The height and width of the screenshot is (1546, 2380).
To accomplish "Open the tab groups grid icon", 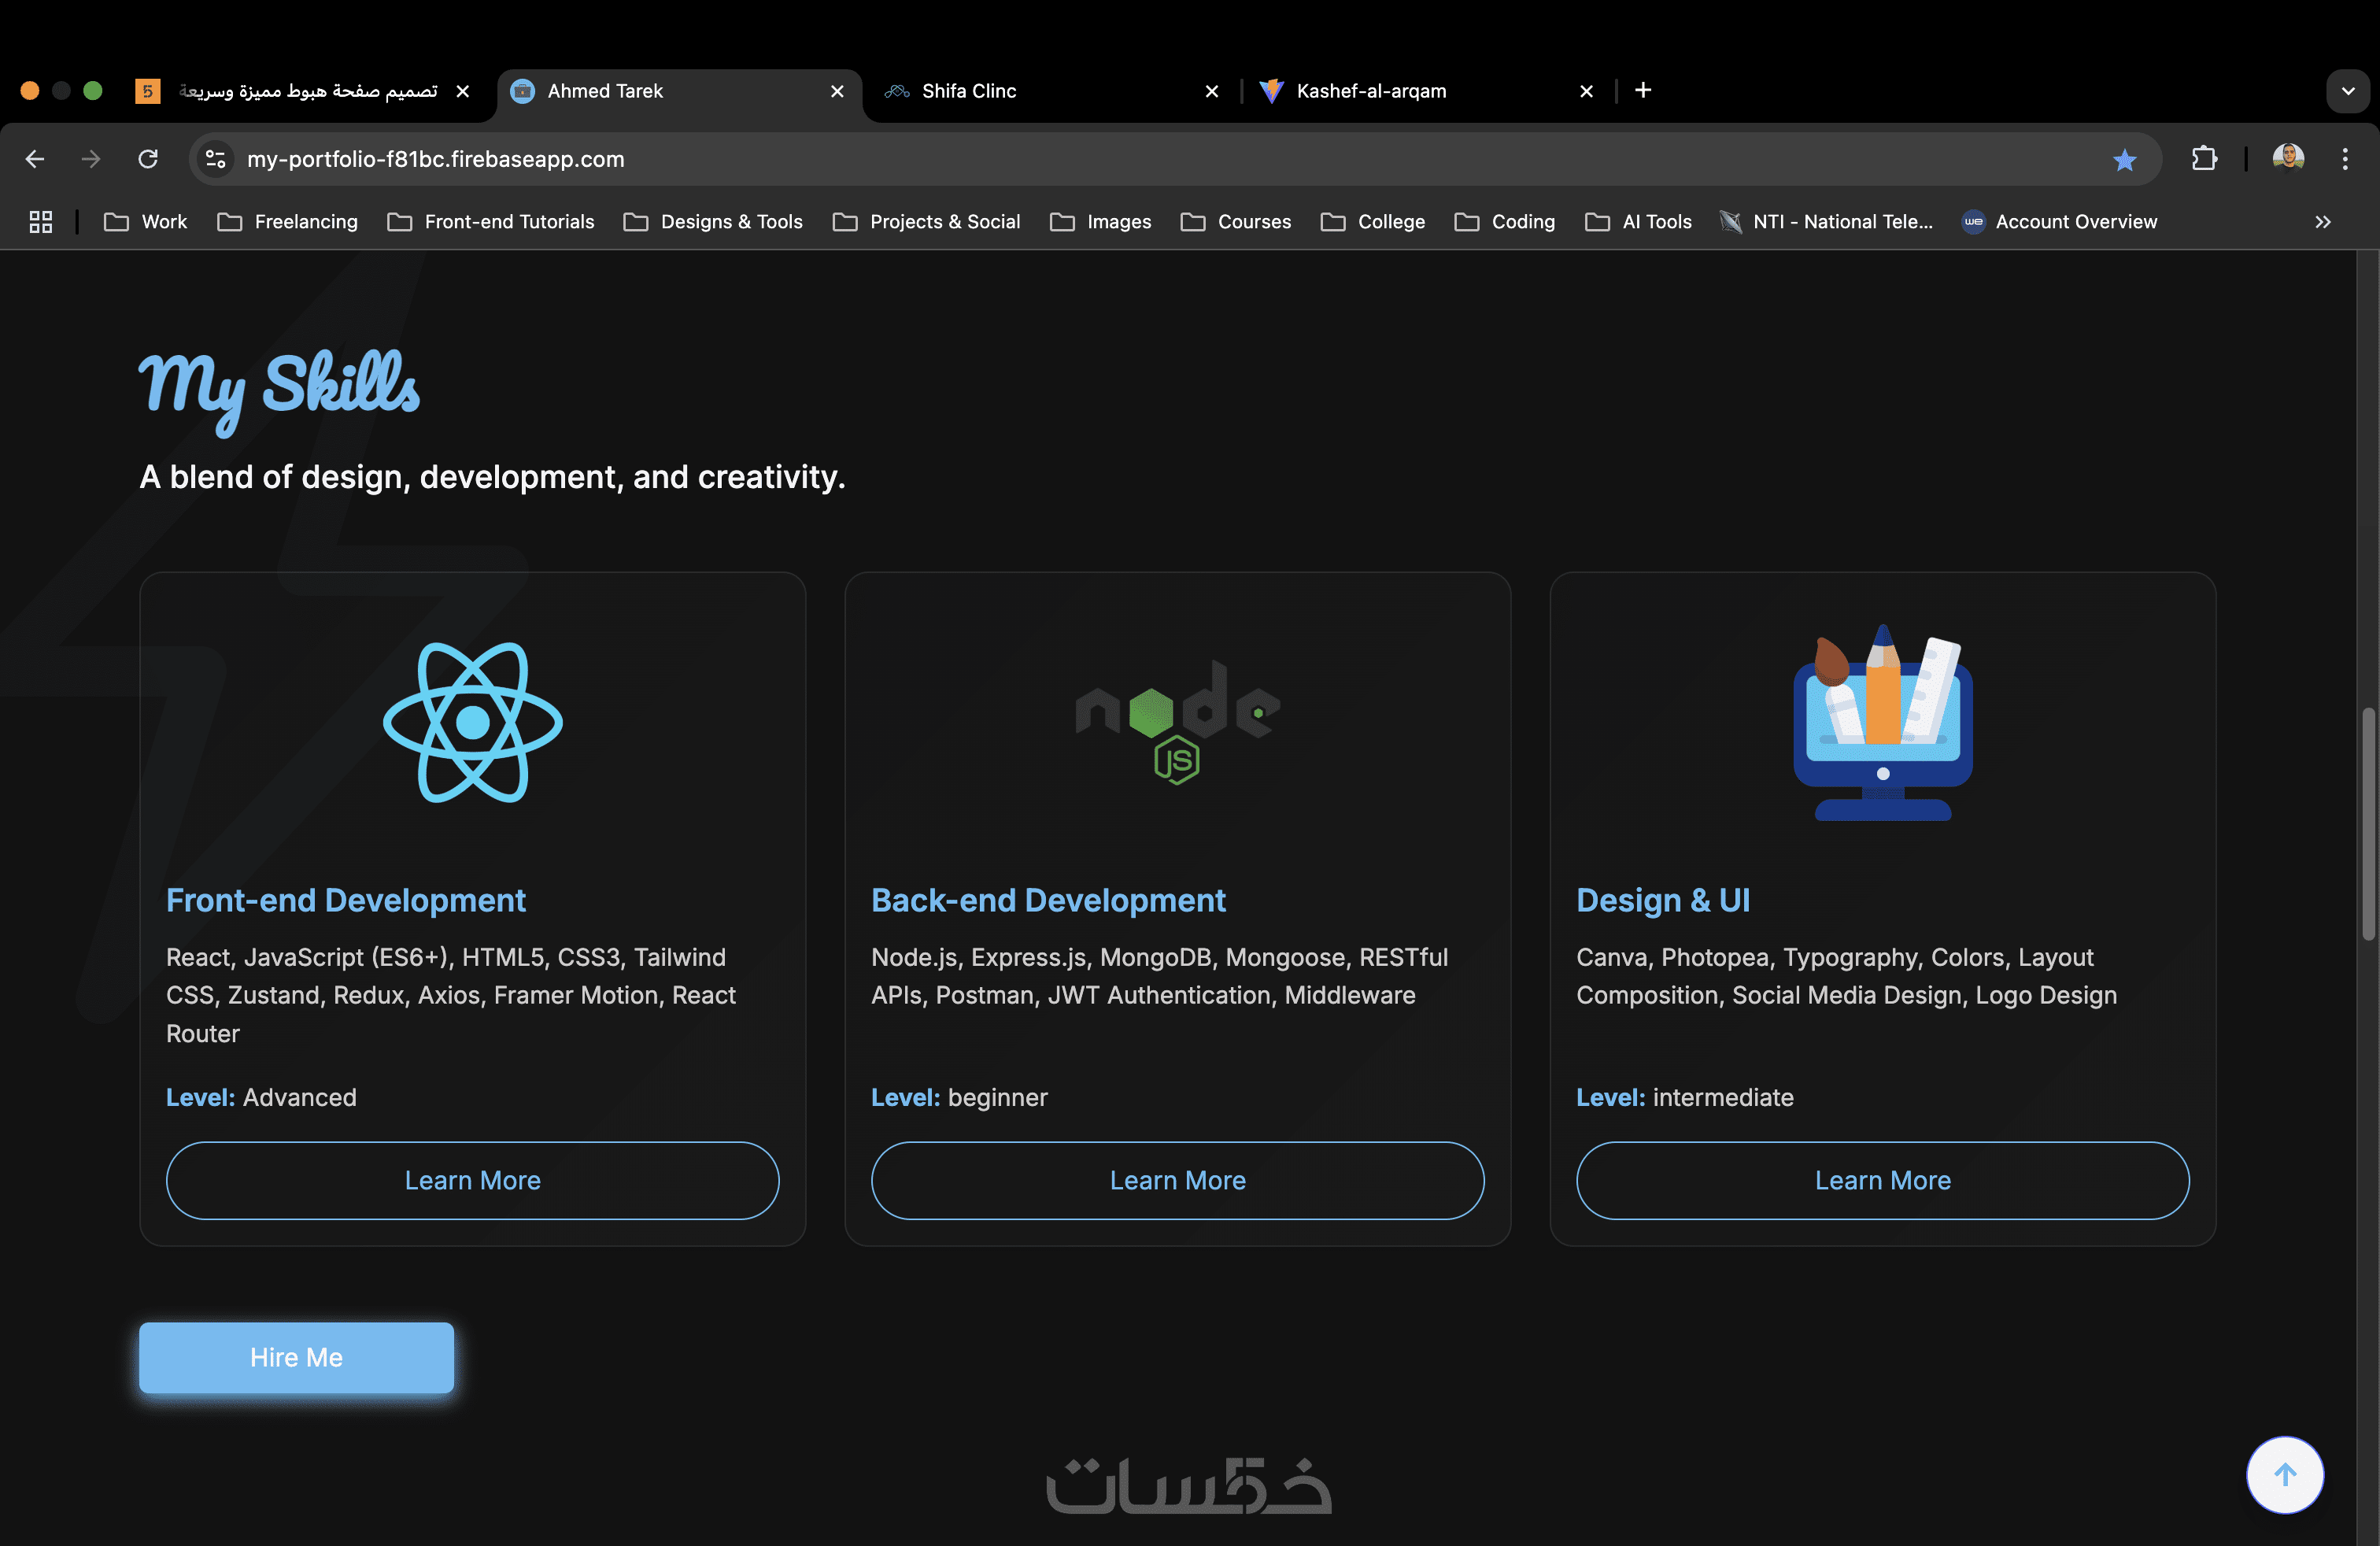I will click(x=41, y=222).
